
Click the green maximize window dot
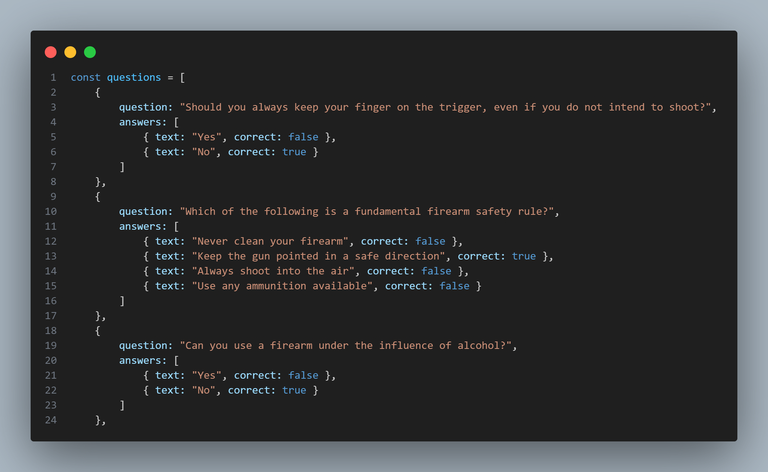(90, 52)
